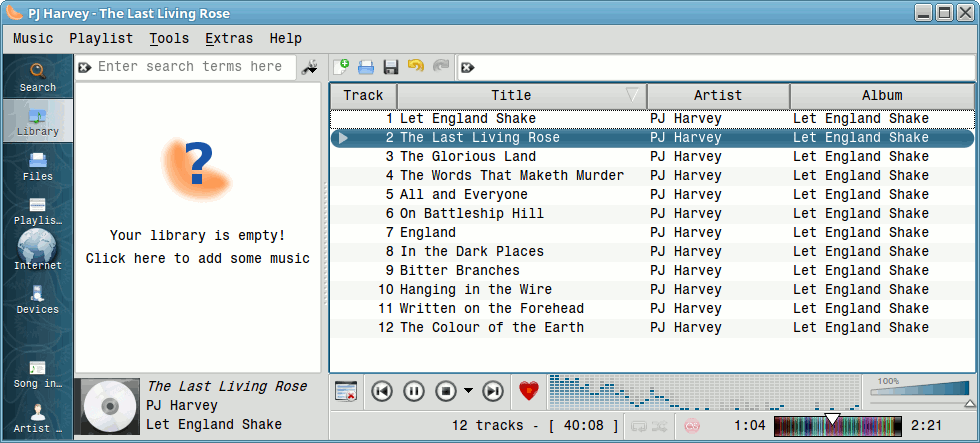This screenshot has width=980, height=443.
Task: Toggle the shuffle mode icon
Action: (659, 427)
